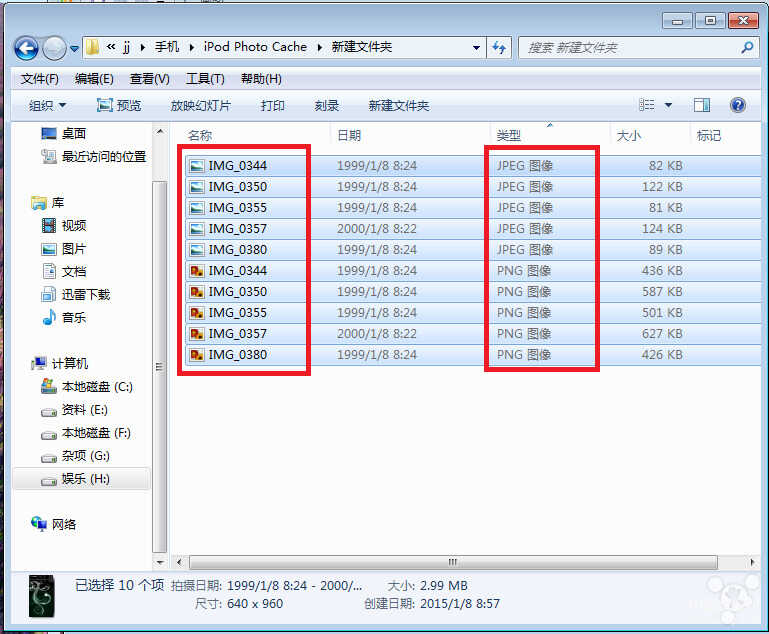This screenshot has width=769, height=634.
Task: Click the JPEG icon of IMG_0344, 82 KB
Action: [197, 166]
